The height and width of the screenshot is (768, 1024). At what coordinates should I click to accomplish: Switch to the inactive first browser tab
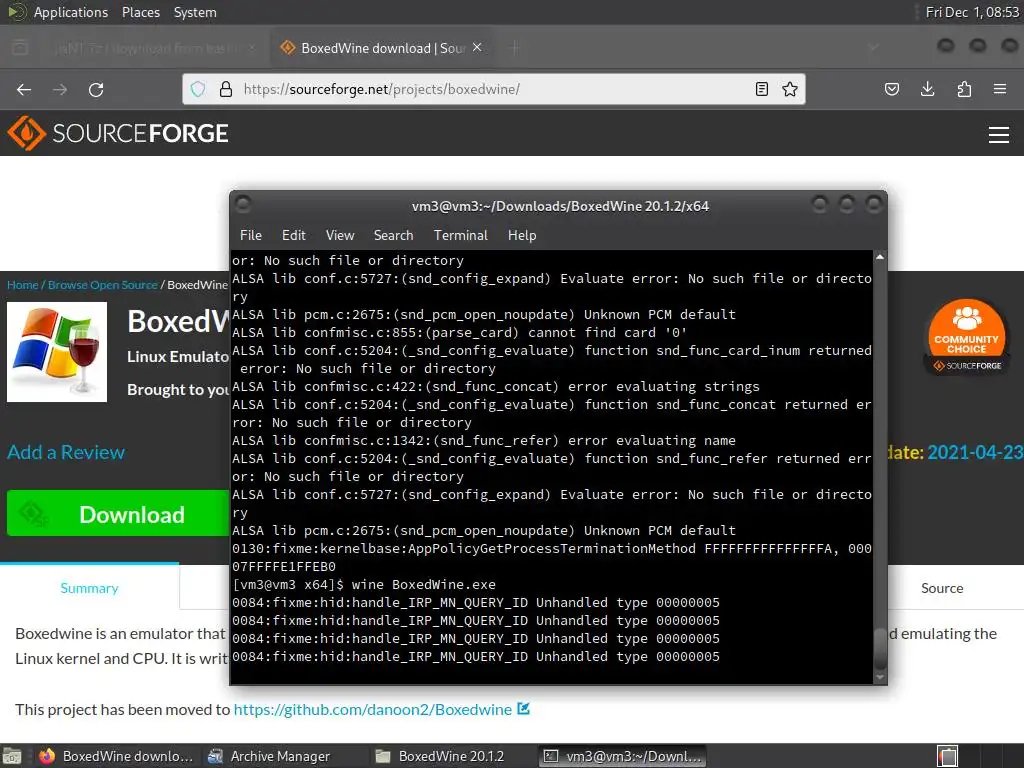pos(150,48)
